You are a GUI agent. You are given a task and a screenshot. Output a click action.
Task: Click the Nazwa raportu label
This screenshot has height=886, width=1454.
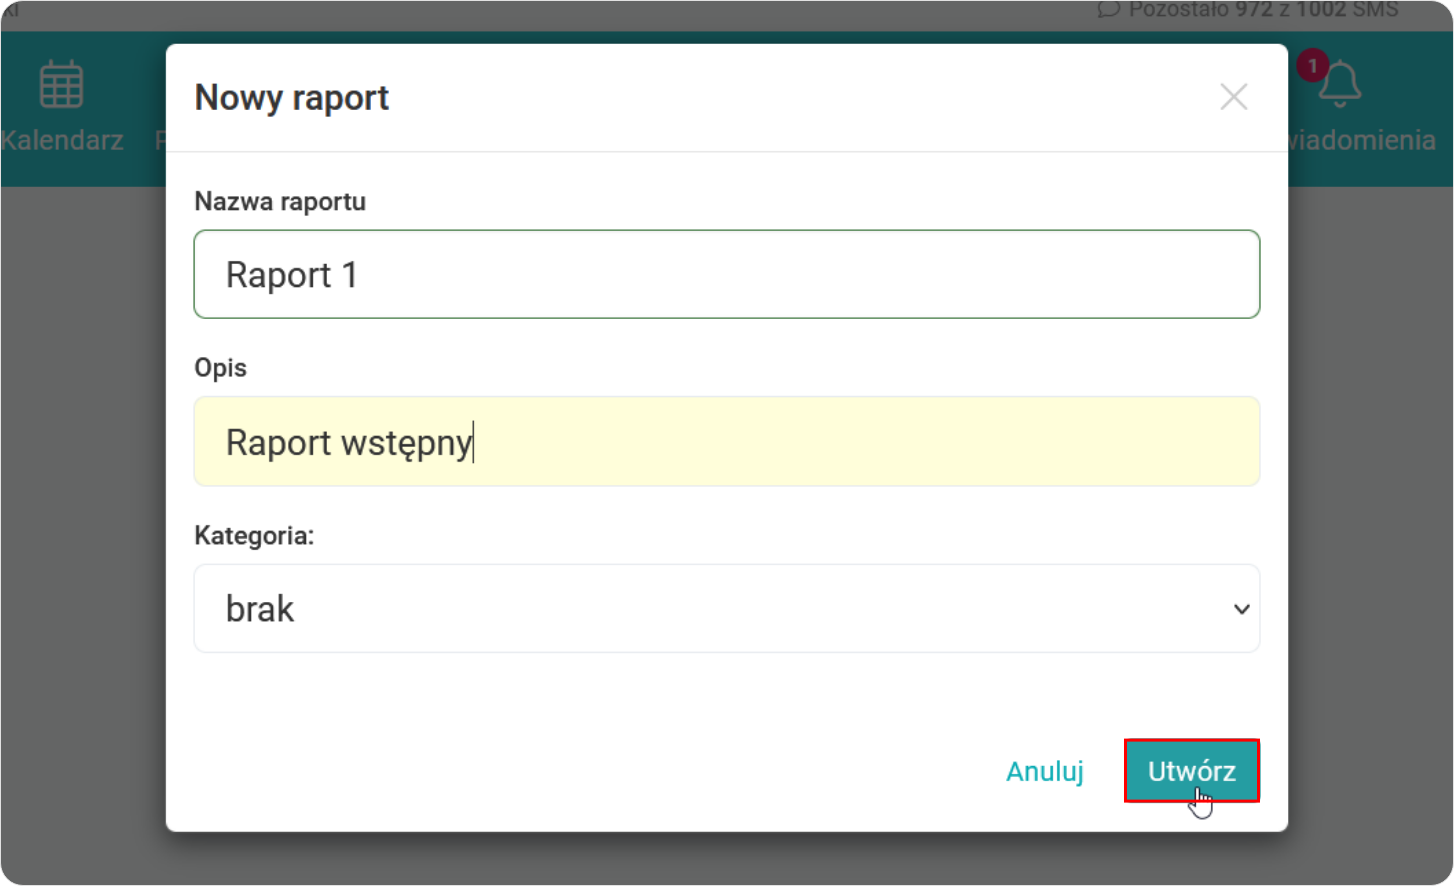click(x=280, y=201)
